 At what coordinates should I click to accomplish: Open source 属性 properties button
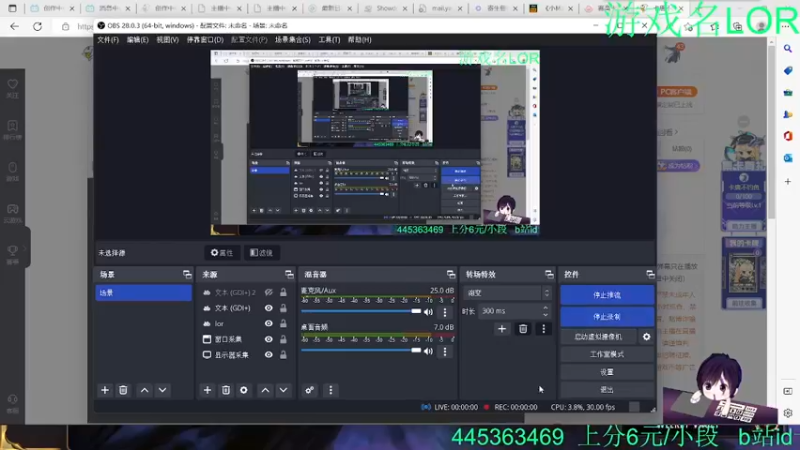pyautogui.click(x=222, y=253)
